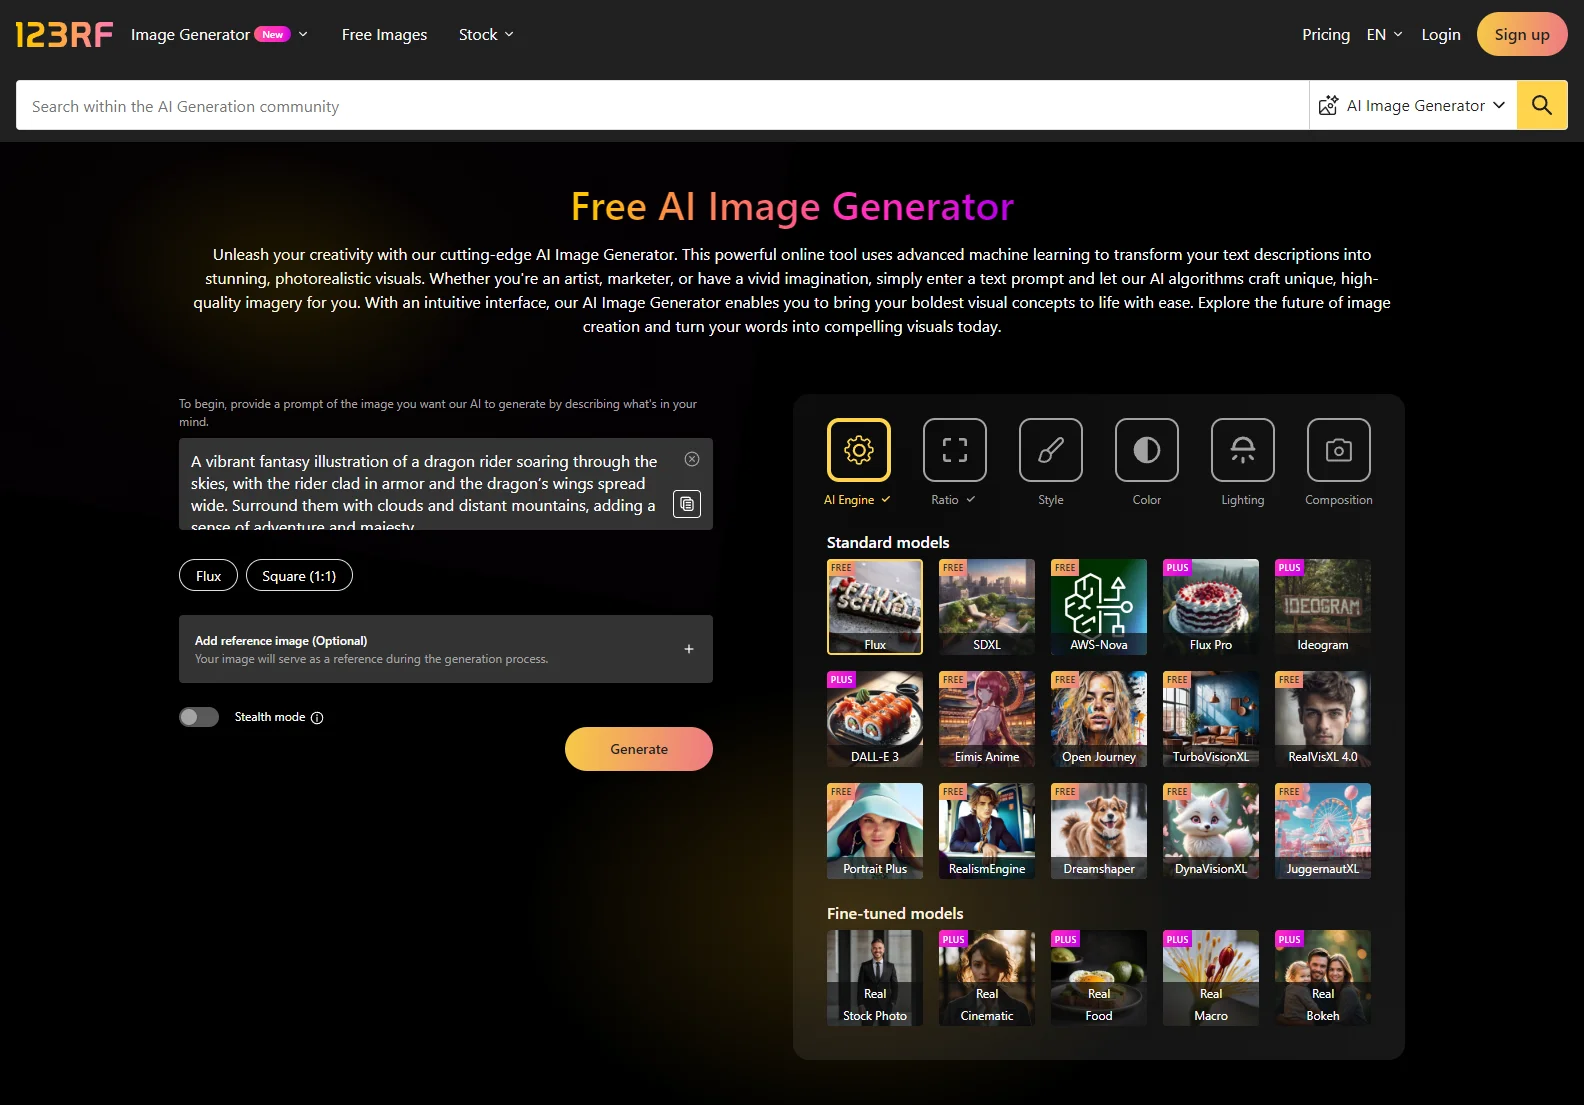Select the AWS-Nova model thumbnail

1099,607
